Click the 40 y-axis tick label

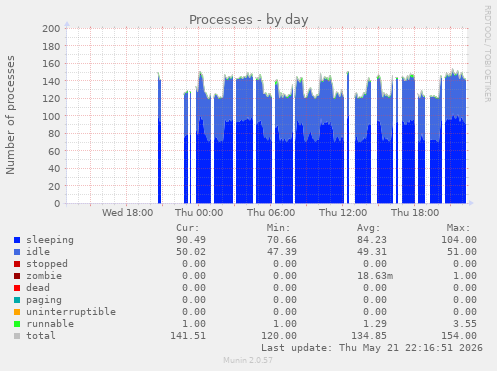[54, 169]
